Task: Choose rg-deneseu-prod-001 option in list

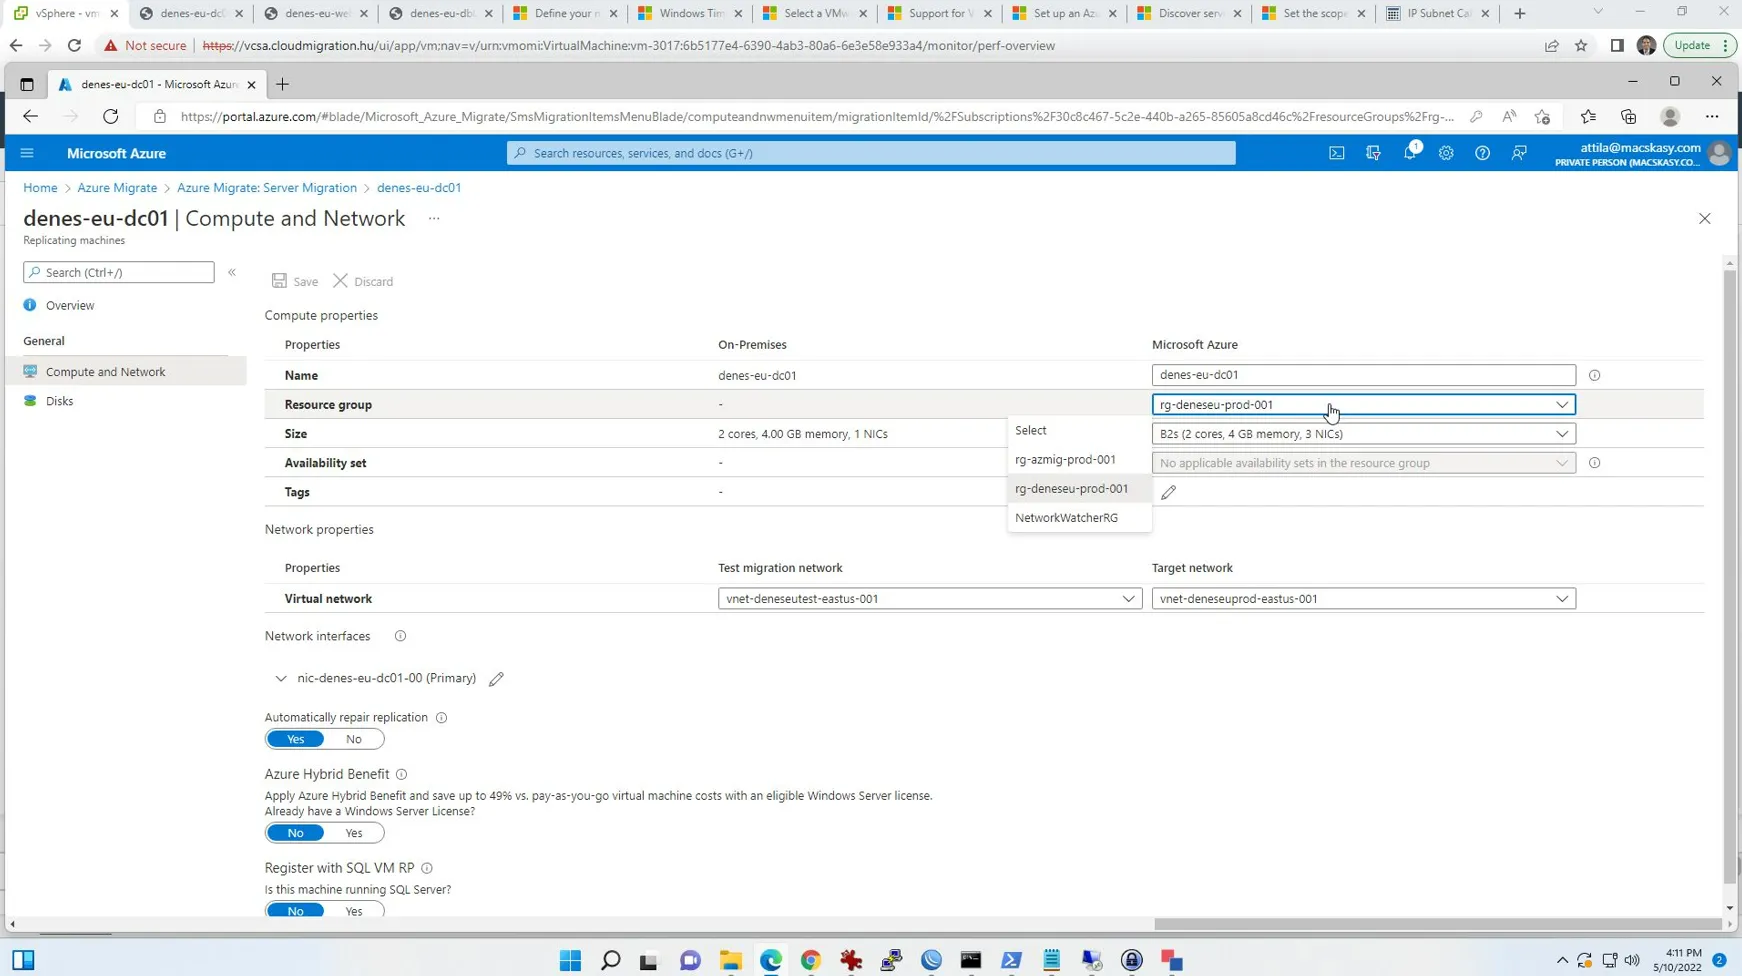Action: [x=1080, y=489]
